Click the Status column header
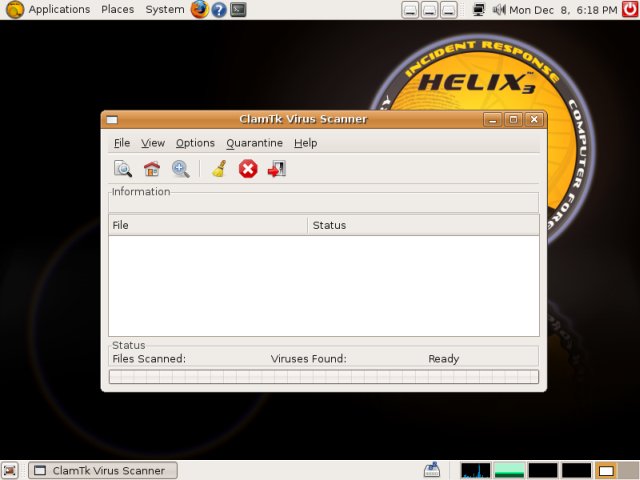Image resolution: width=640 pixels, height=480 pixels. [423, 225]
